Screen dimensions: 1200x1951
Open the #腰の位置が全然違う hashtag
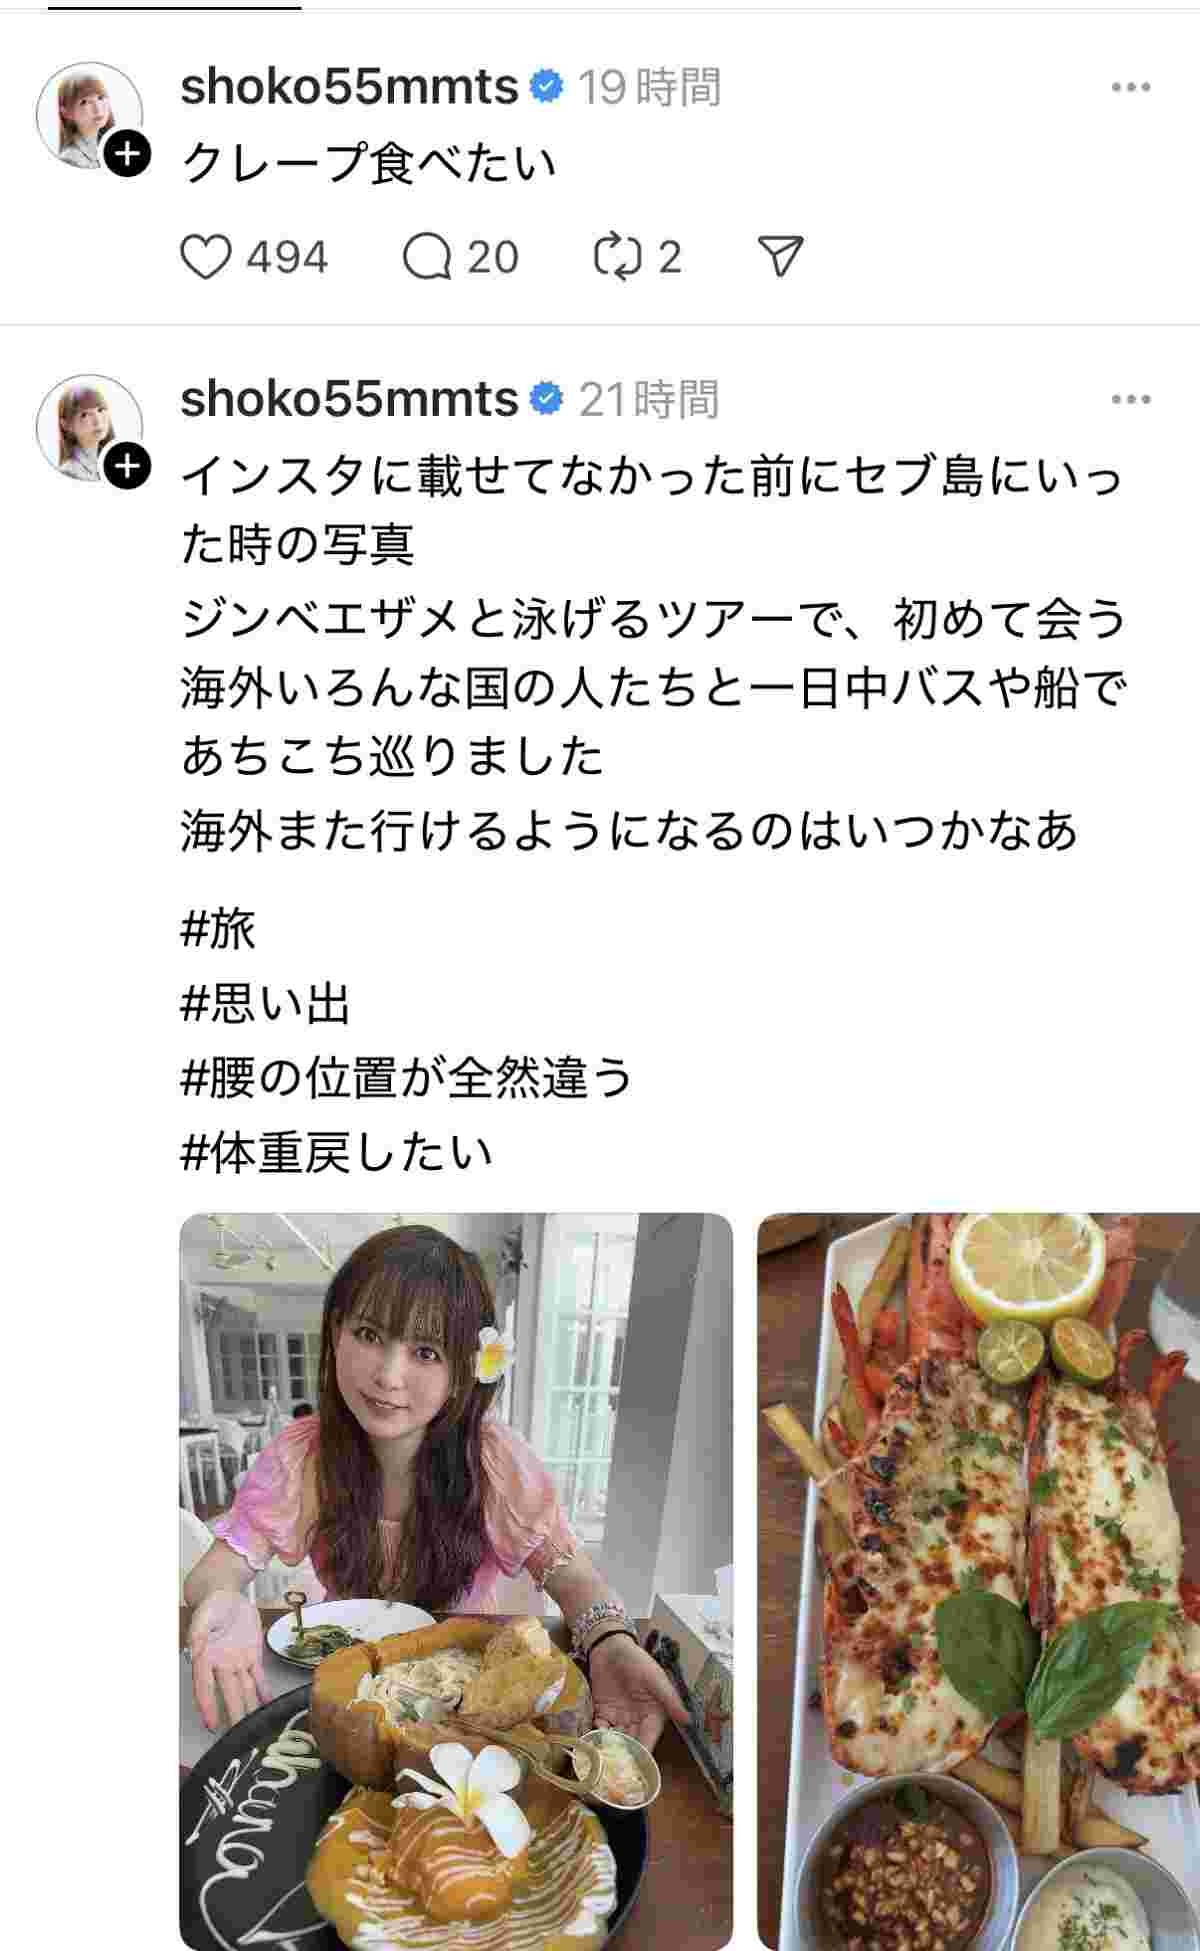click(x=407, y=1078)
